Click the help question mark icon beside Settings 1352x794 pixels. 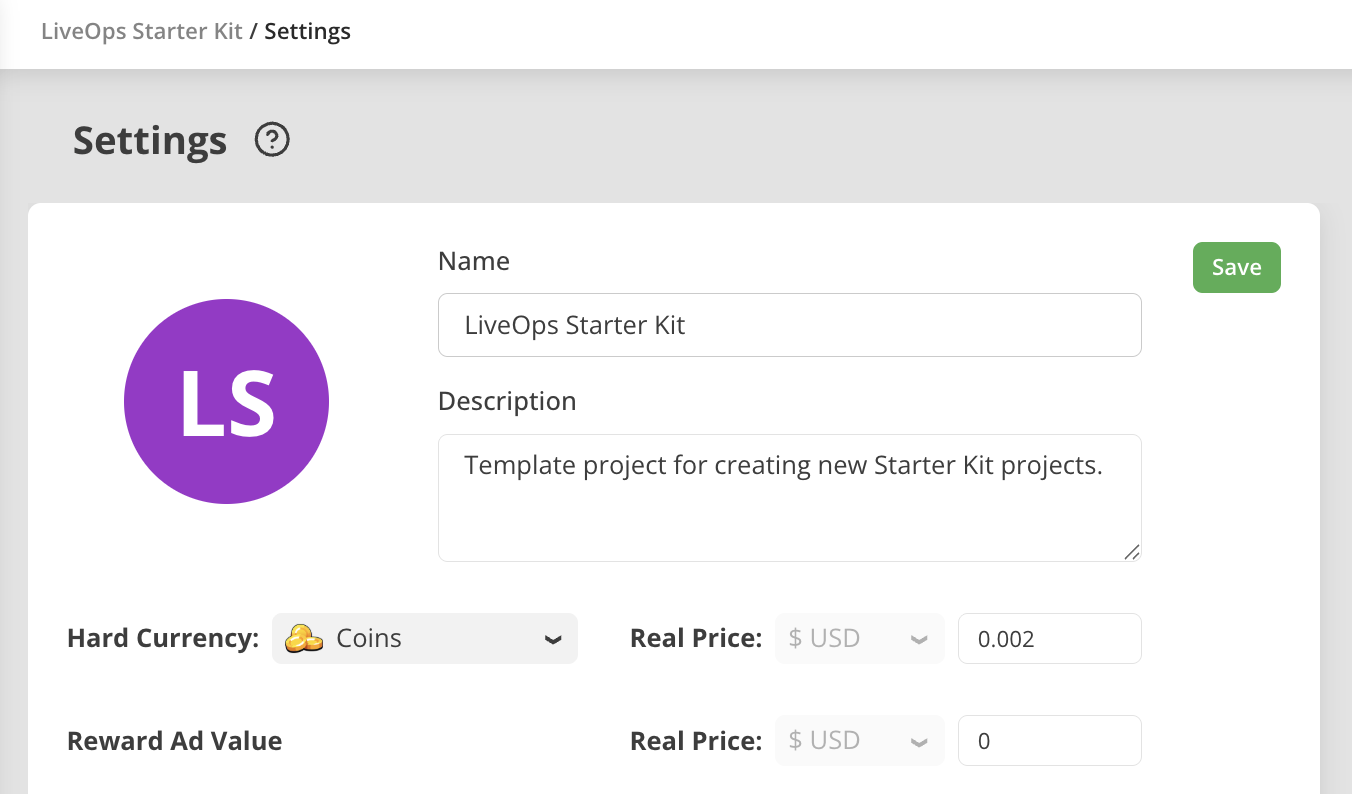(272, 140)
